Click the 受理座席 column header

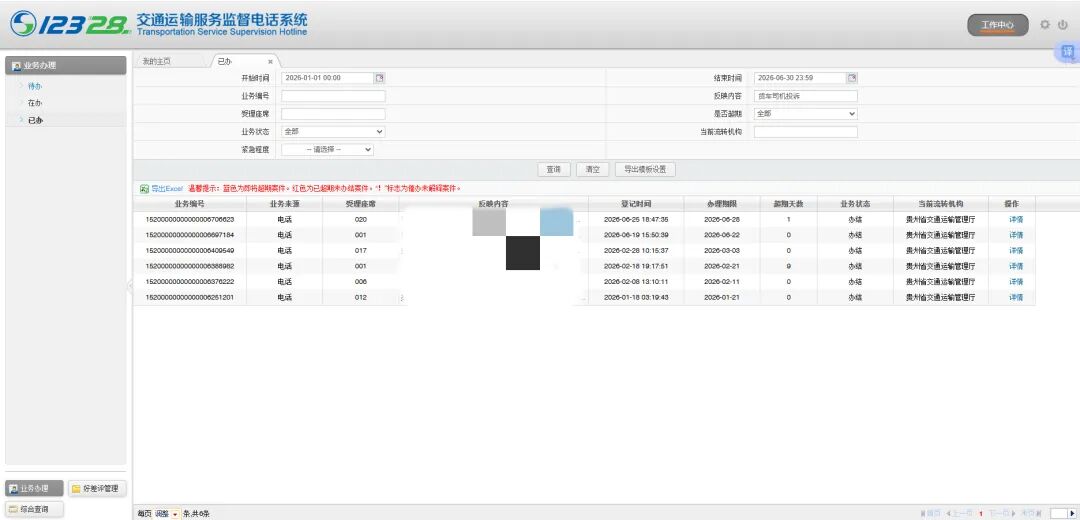pyautogui.click(x=361, y=204)
